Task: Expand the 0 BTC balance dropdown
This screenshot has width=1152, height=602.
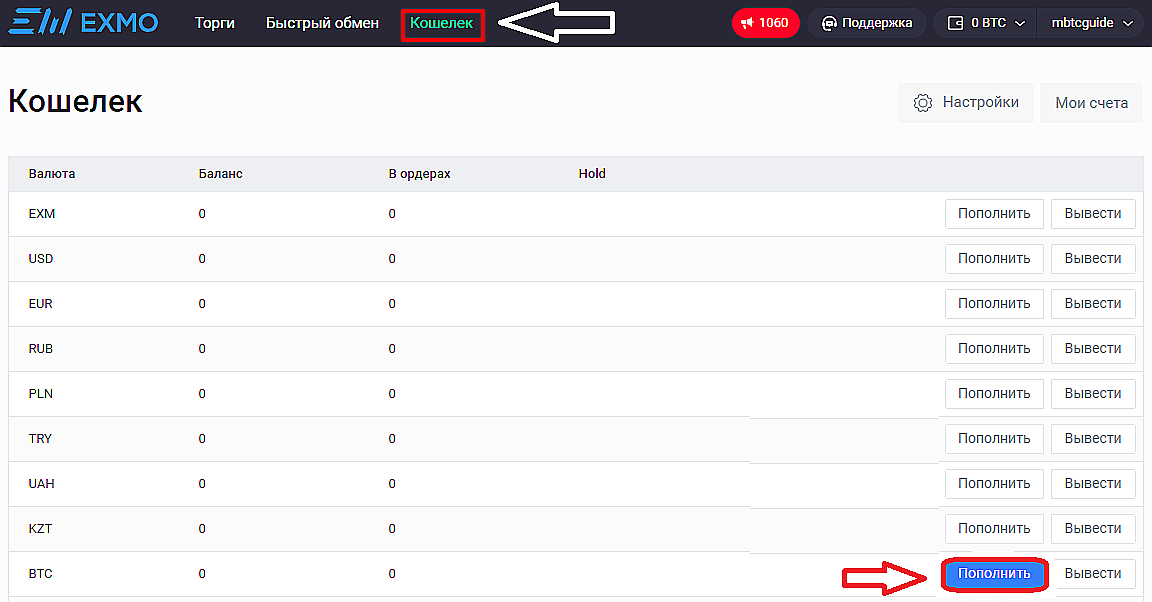Action: tap(985, 23)
